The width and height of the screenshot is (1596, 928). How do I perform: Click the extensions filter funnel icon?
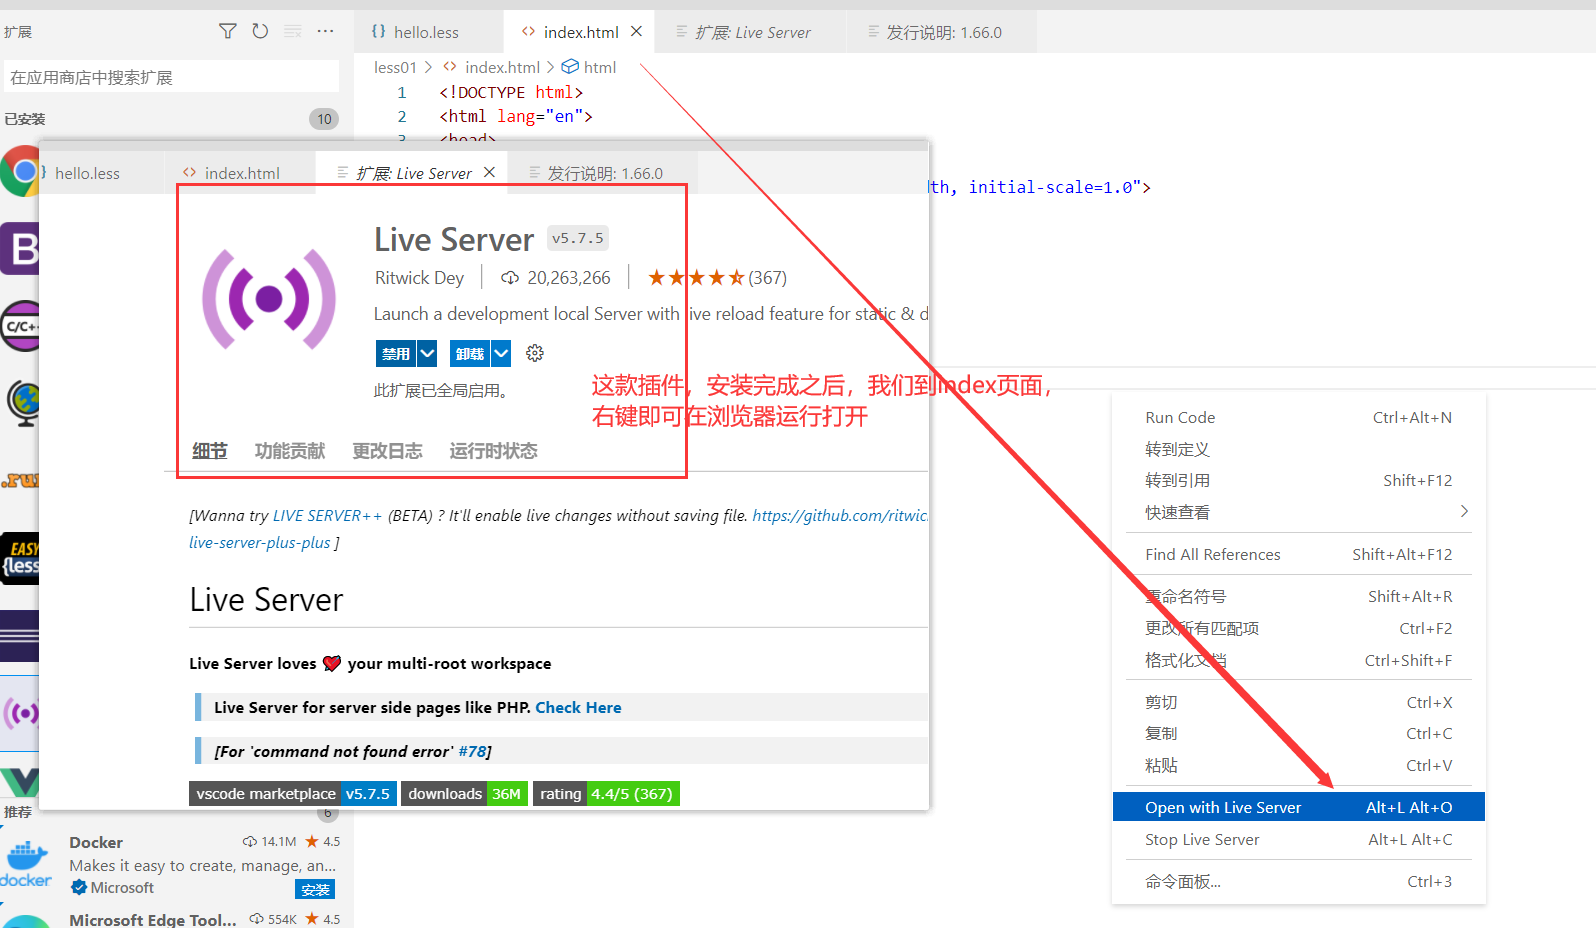pyautogui.click(x=228, y=31)
